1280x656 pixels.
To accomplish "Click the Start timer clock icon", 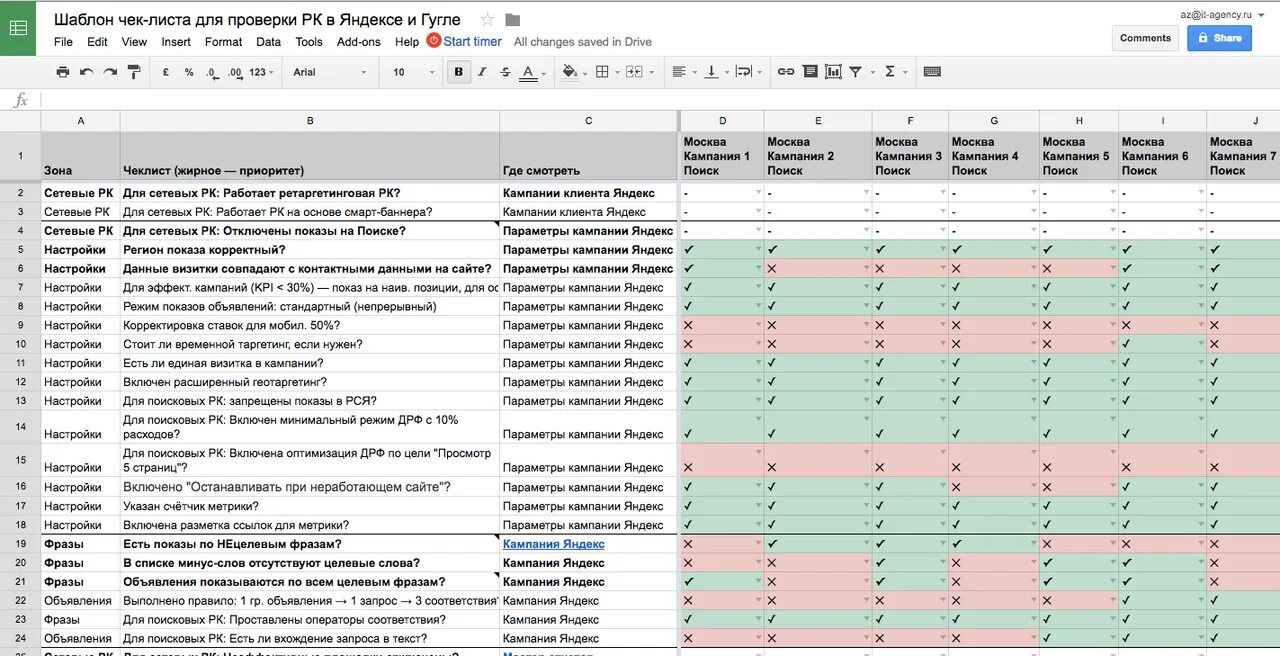I will coord(434,41).
